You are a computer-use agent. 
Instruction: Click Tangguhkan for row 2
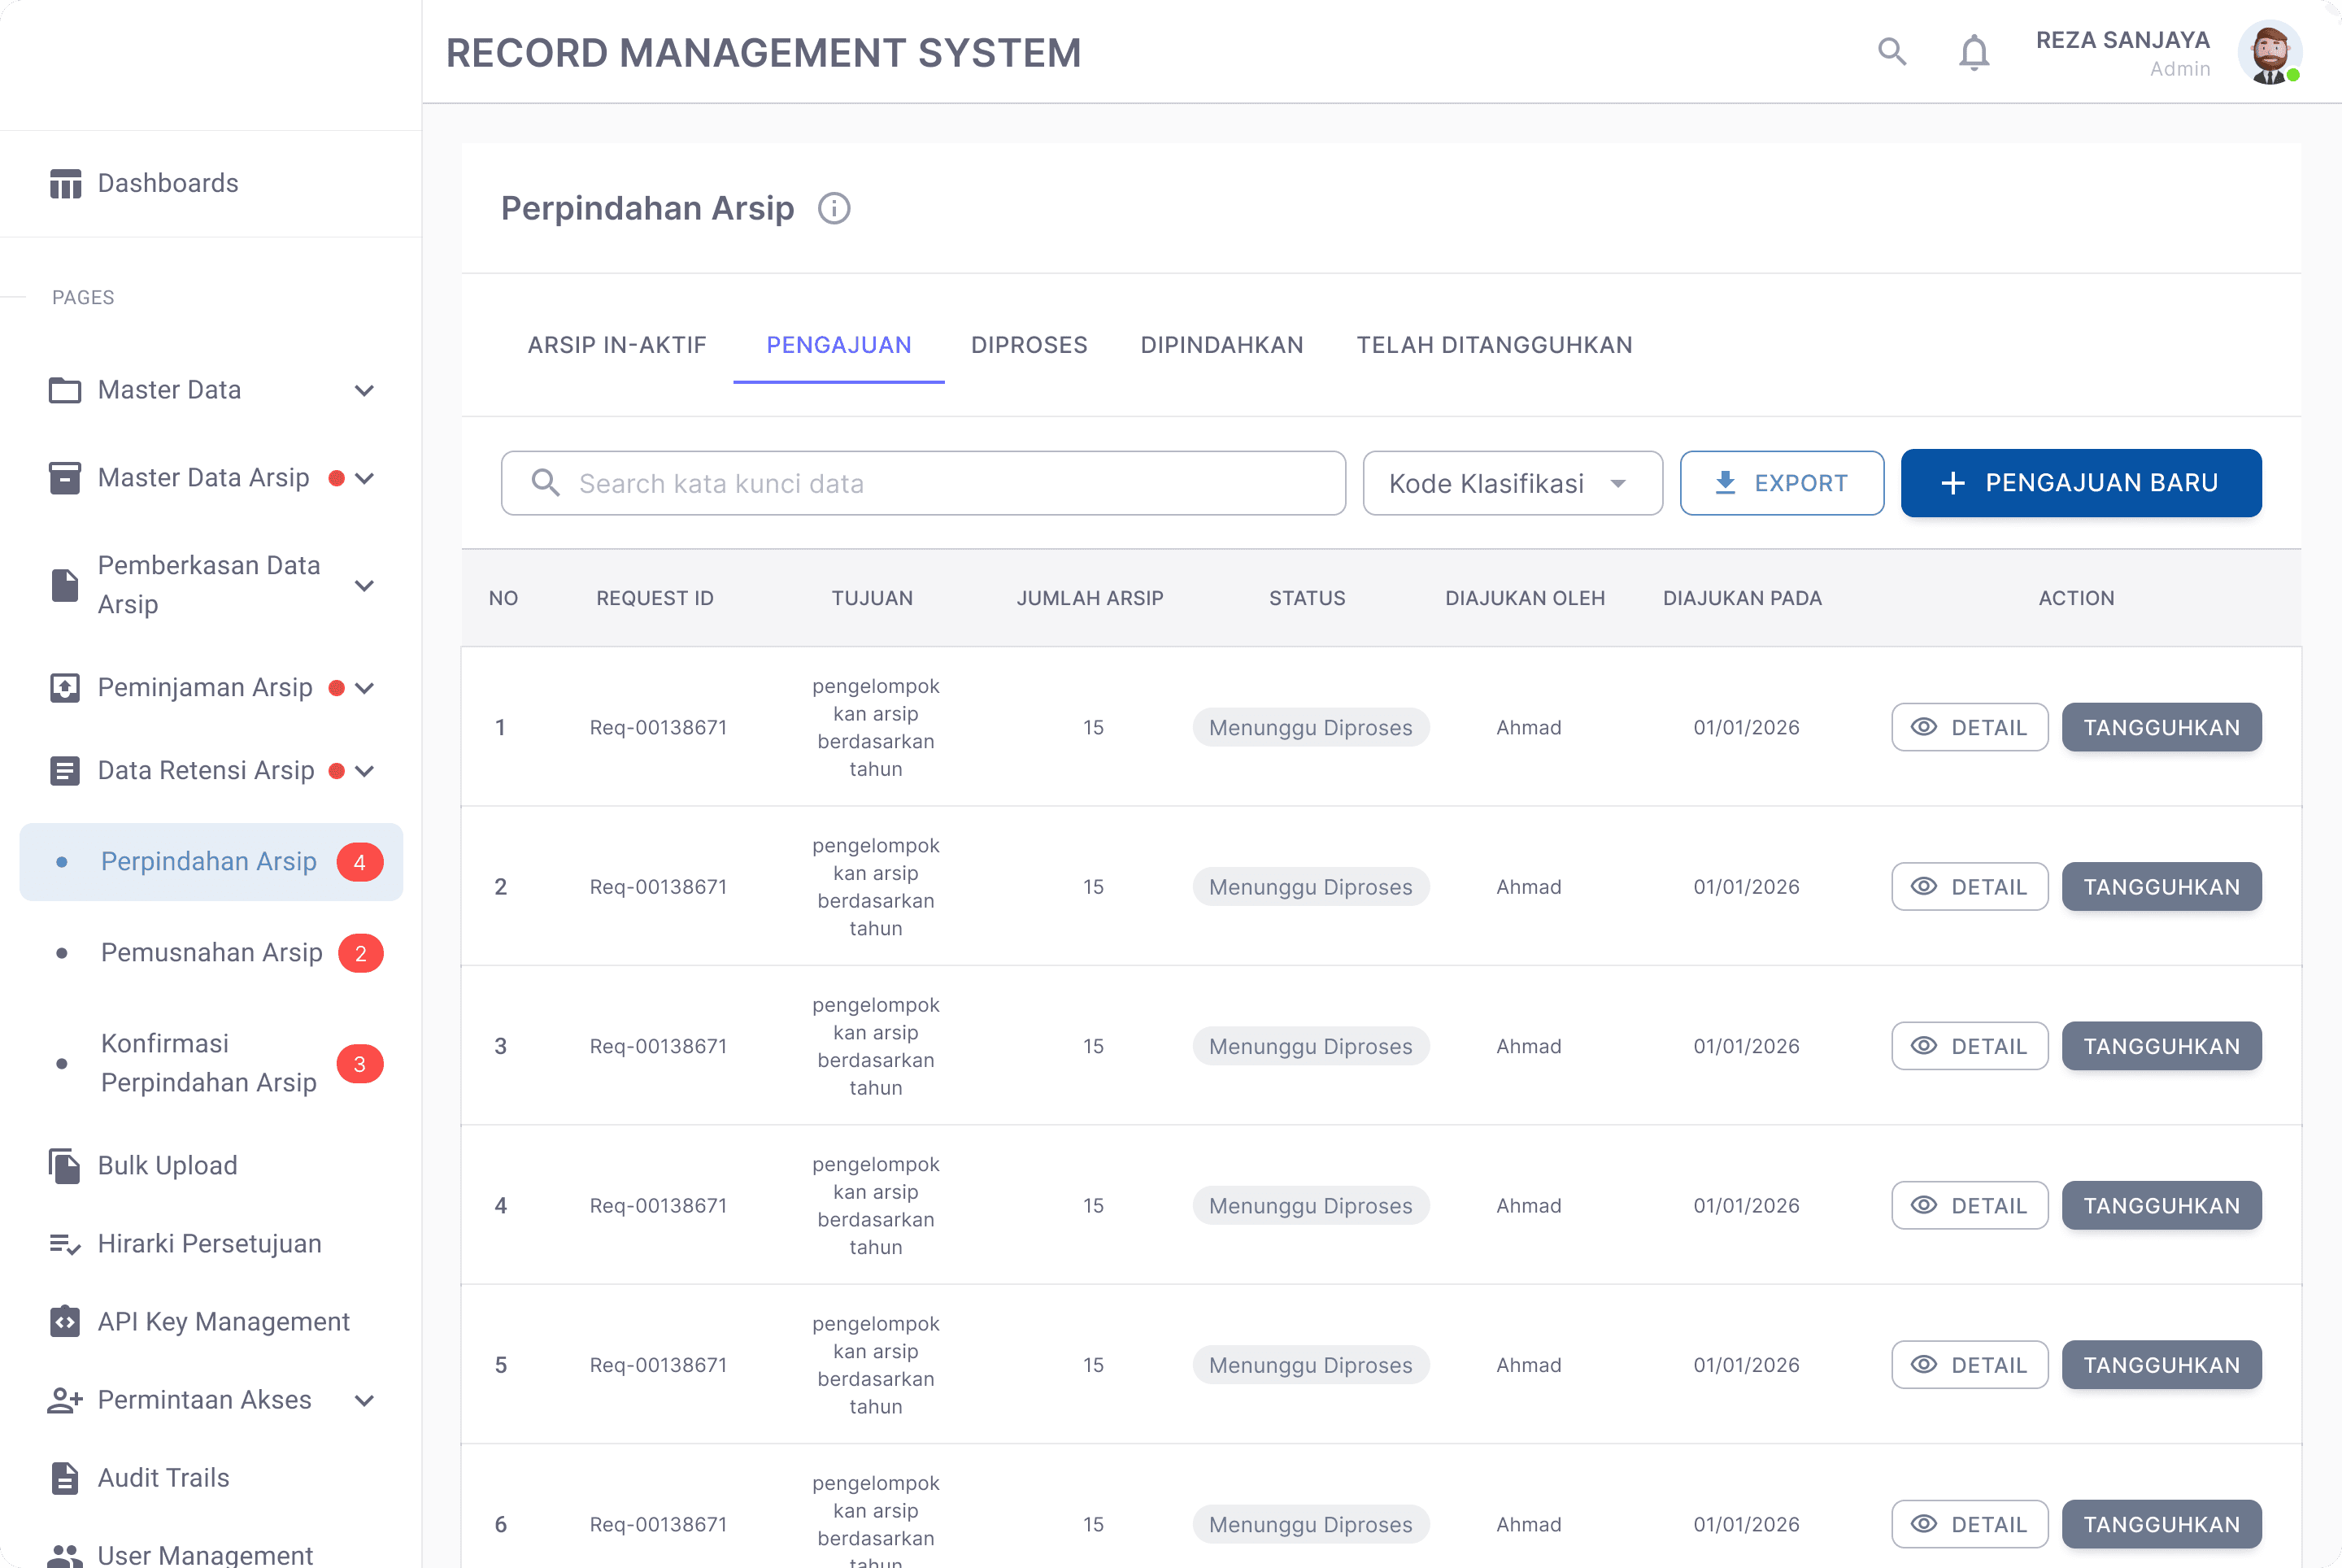2161,887
